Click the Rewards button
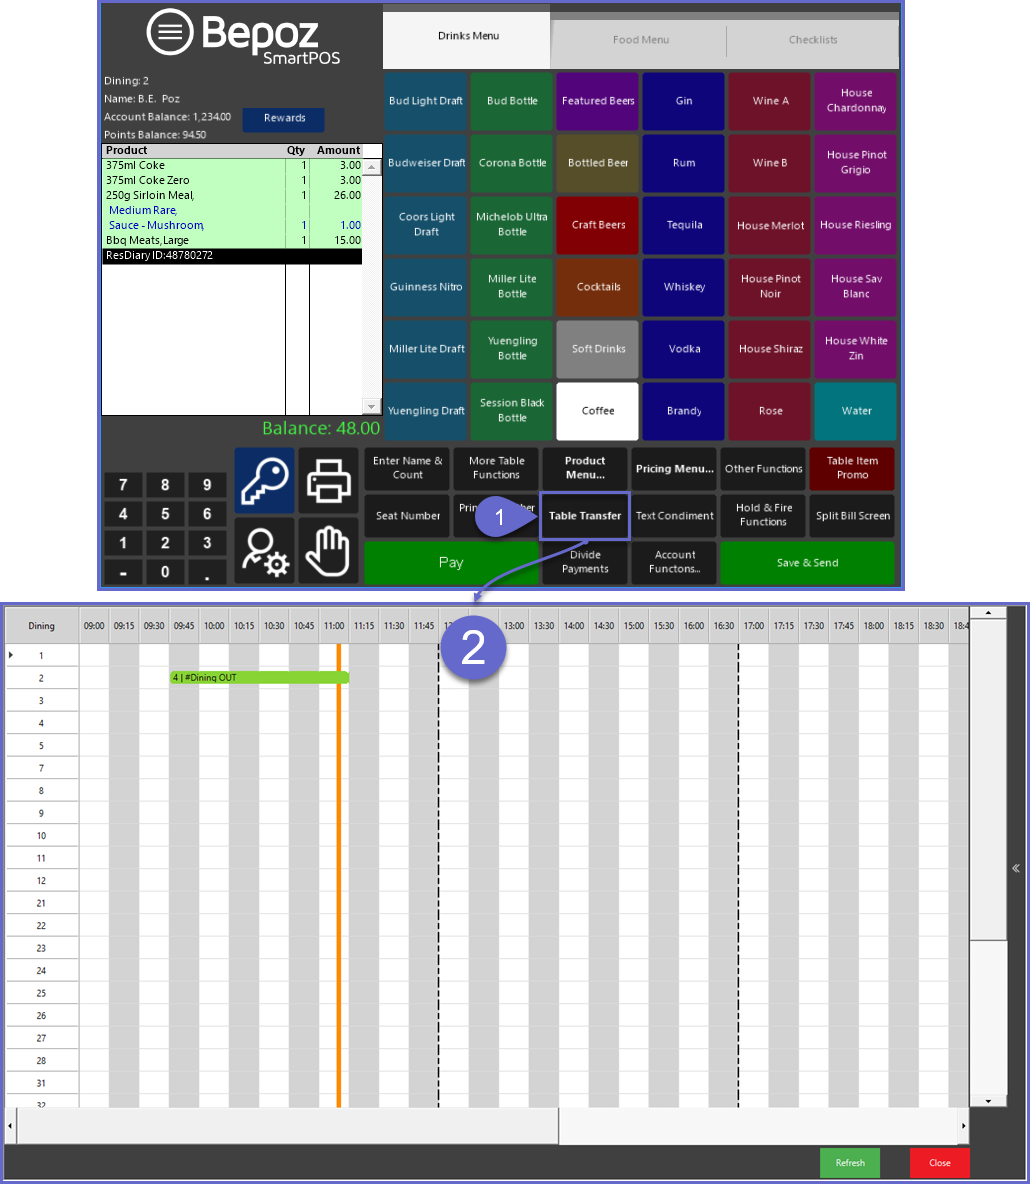Screen dimensions: 1030x1184 pos(284,119)
